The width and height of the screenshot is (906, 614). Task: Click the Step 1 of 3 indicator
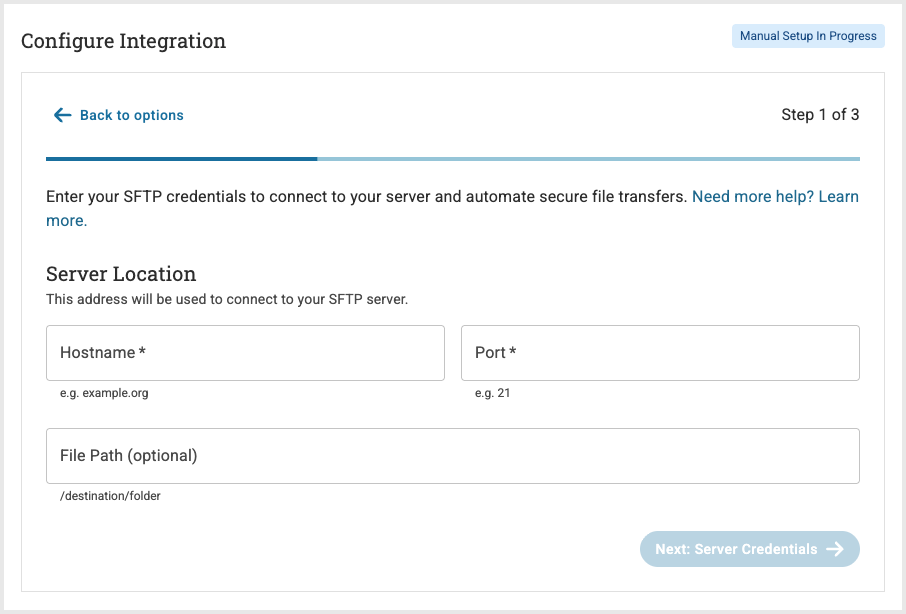820,115
